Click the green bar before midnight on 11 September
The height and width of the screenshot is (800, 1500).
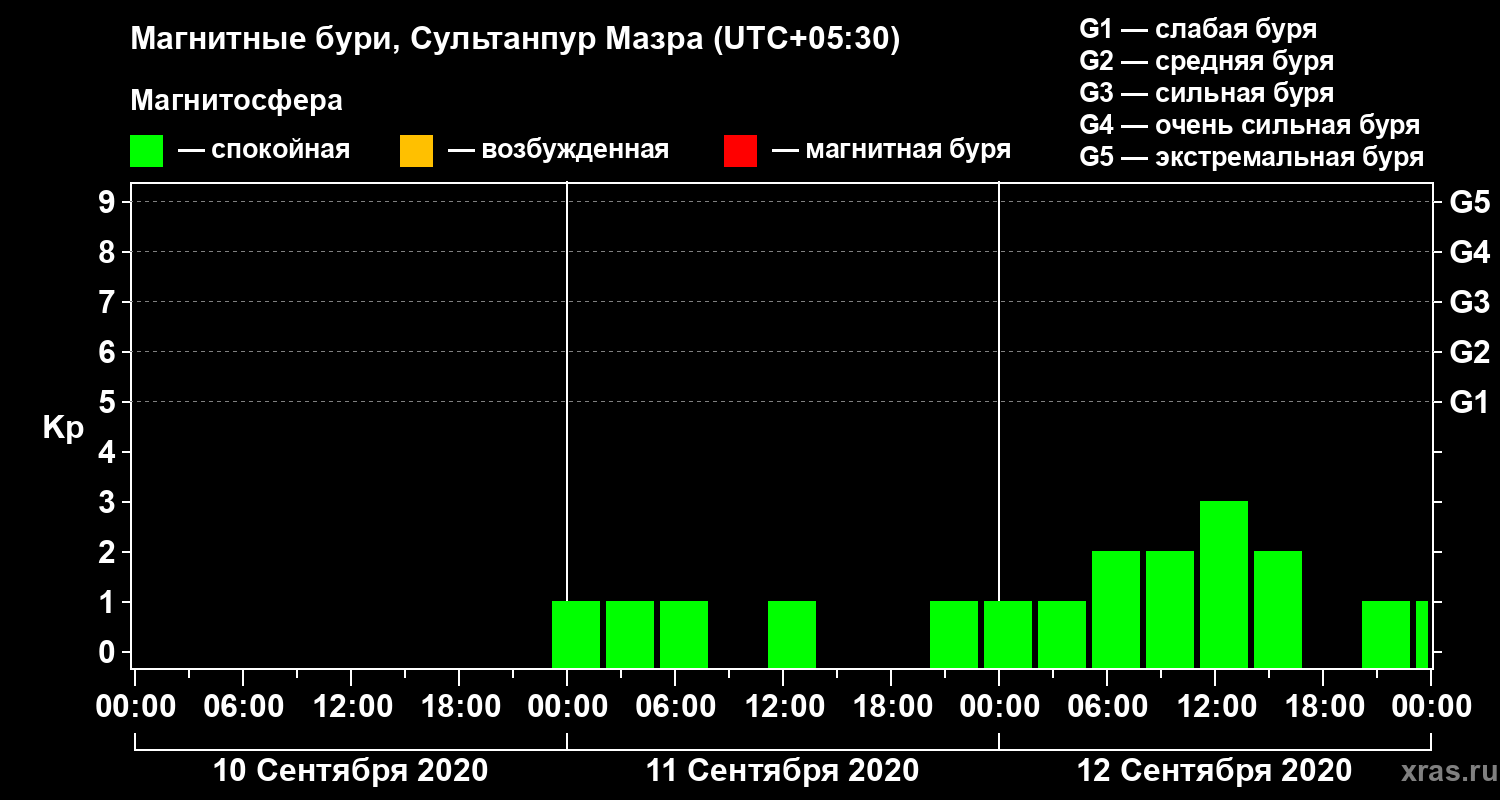(x=954, y=634)
